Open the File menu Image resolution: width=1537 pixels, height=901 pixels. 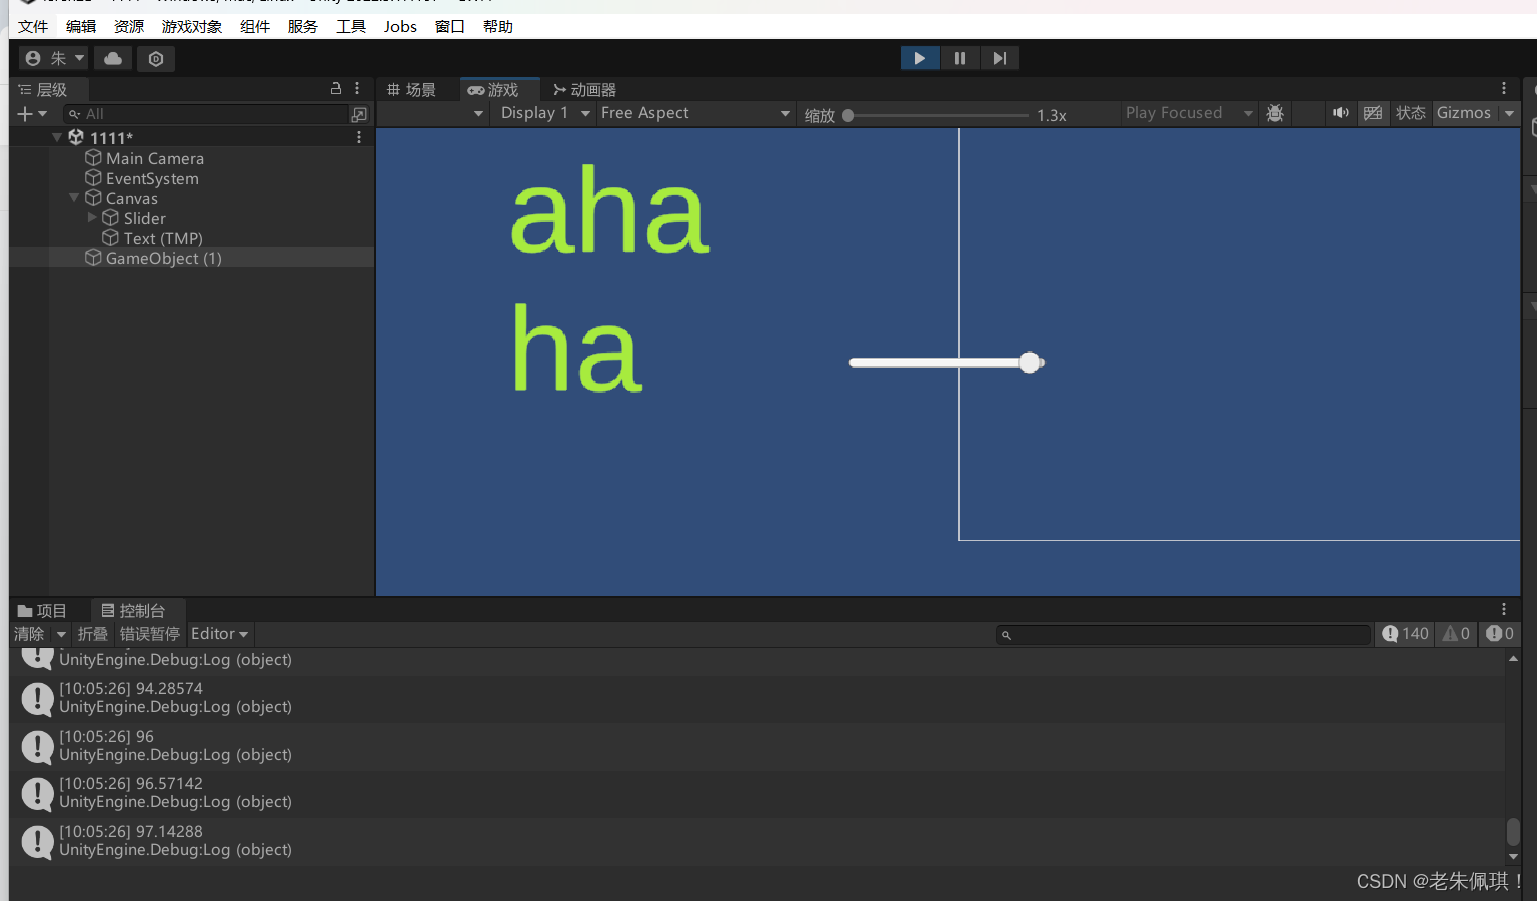point(33,27)
